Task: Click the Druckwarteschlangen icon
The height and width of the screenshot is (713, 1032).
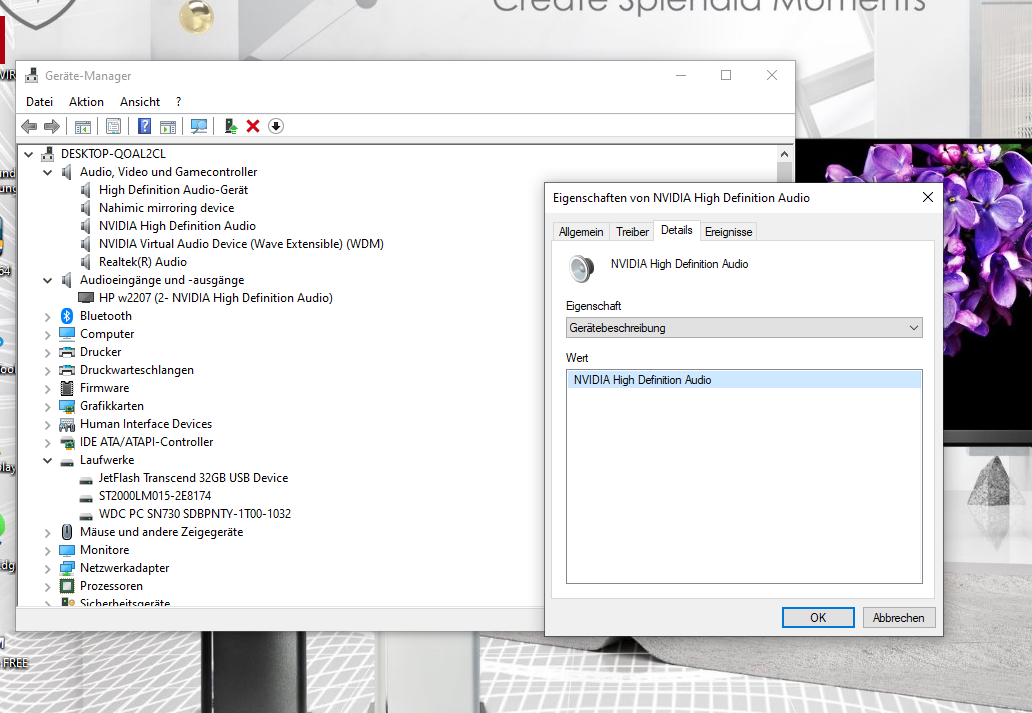Action: (x=66, y=370)
